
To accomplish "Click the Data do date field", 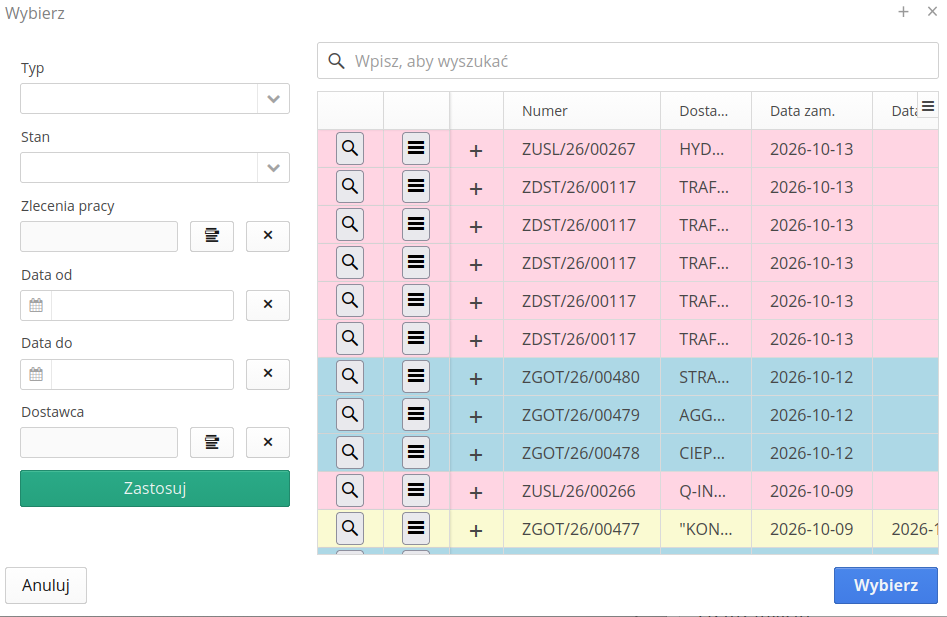I will tap(143, 374).
